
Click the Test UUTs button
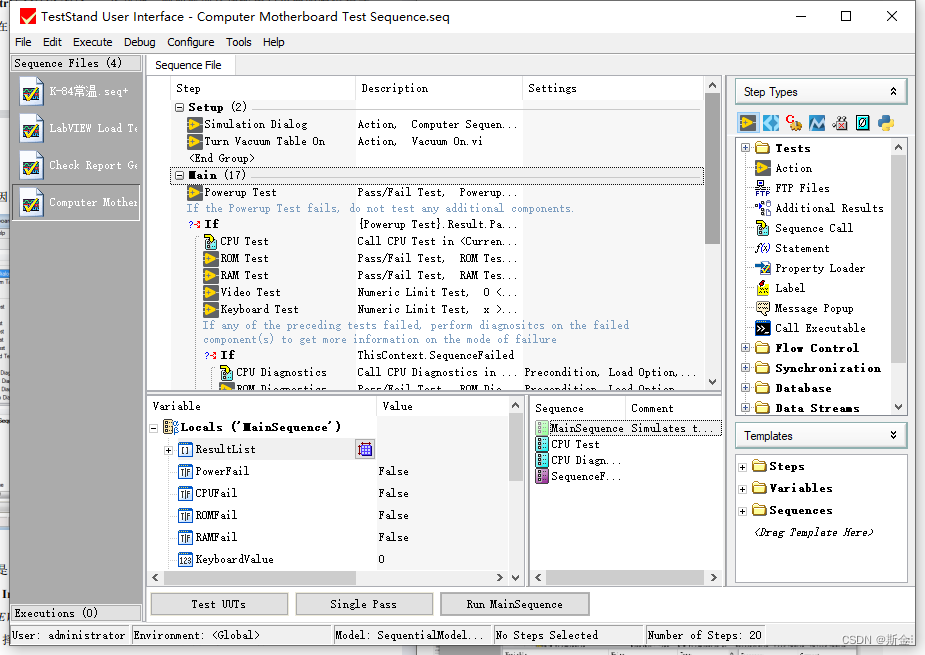219,604
